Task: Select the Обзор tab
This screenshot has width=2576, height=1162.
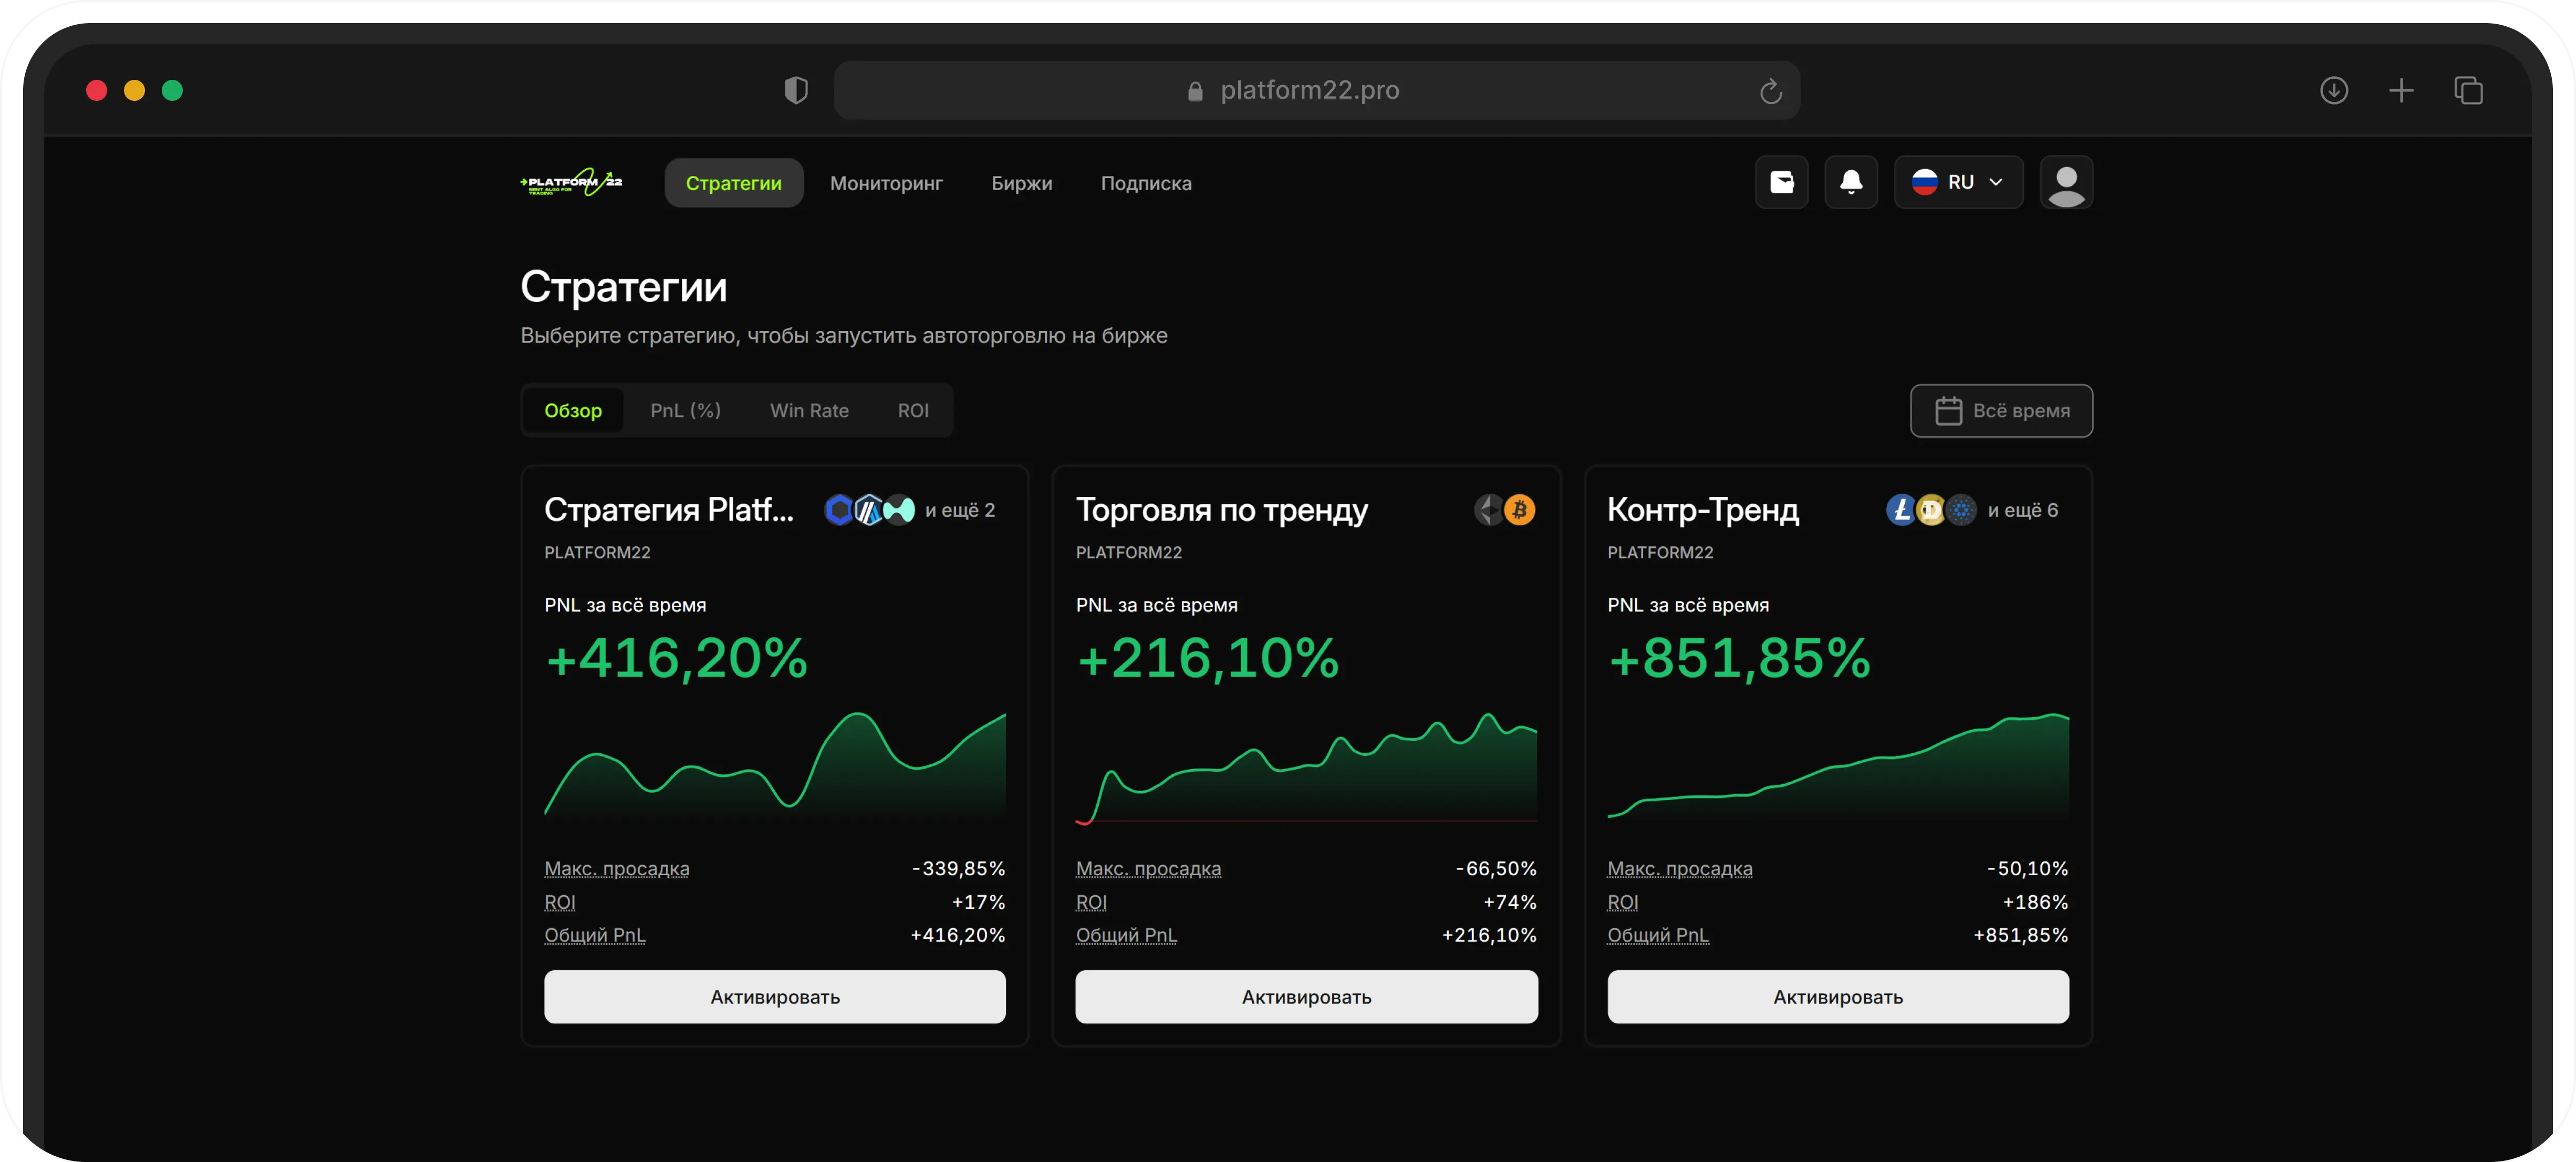Action: (x=573, y=410)
